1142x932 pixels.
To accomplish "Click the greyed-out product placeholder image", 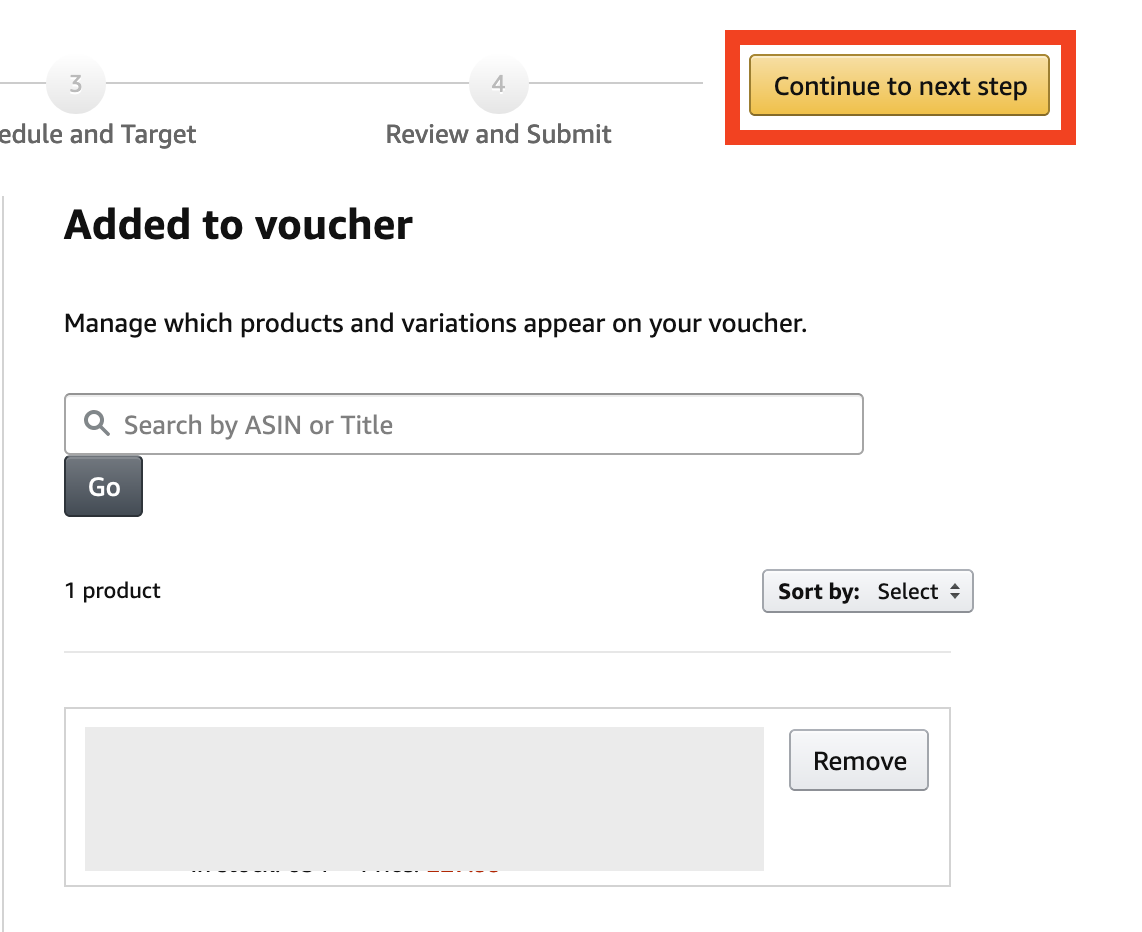I will 424,798.
